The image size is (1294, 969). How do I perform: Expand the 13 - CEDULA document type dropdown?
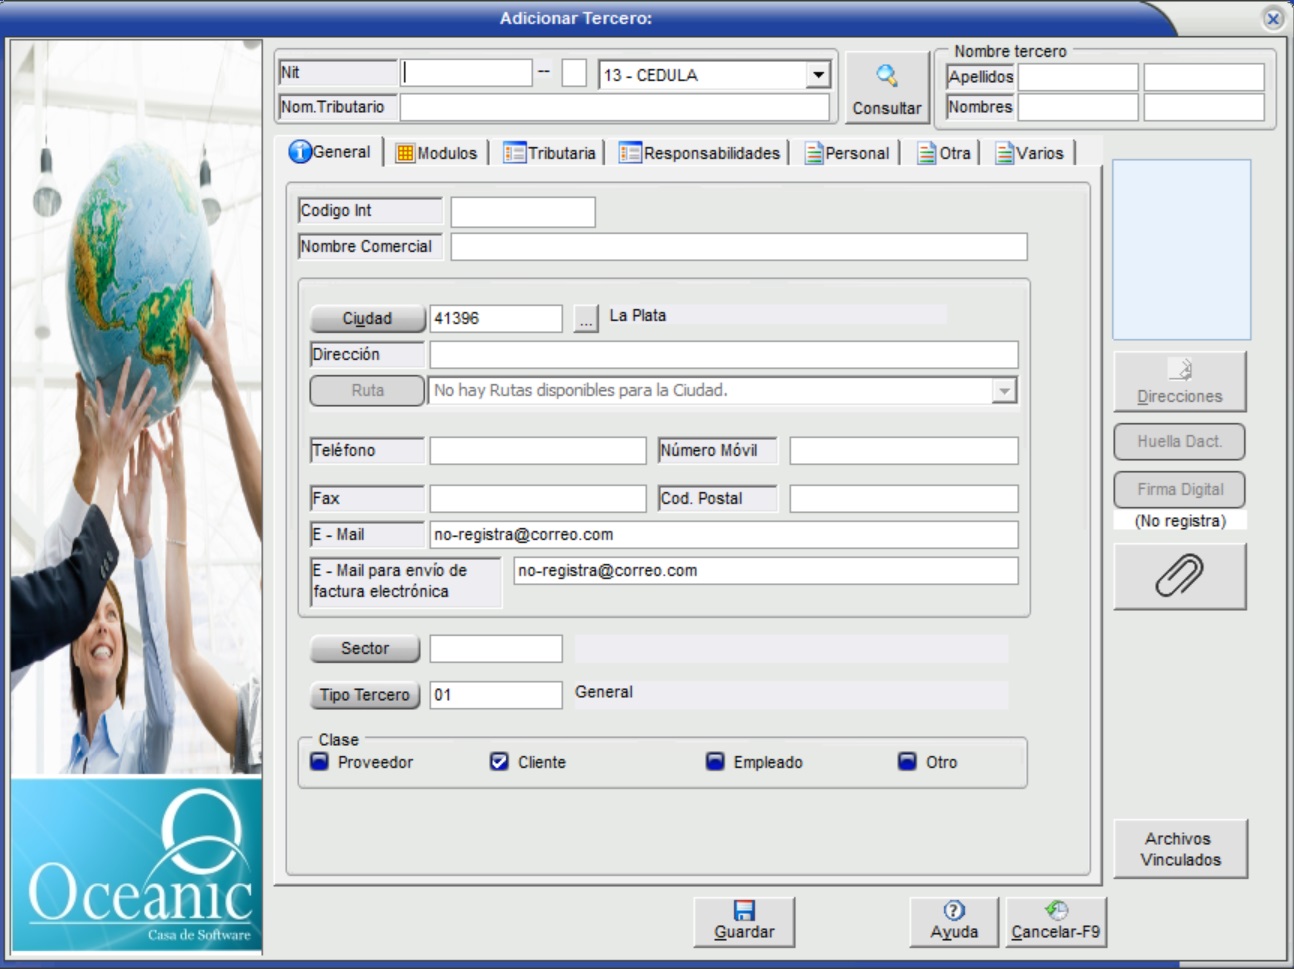click(x=818, y=75)
